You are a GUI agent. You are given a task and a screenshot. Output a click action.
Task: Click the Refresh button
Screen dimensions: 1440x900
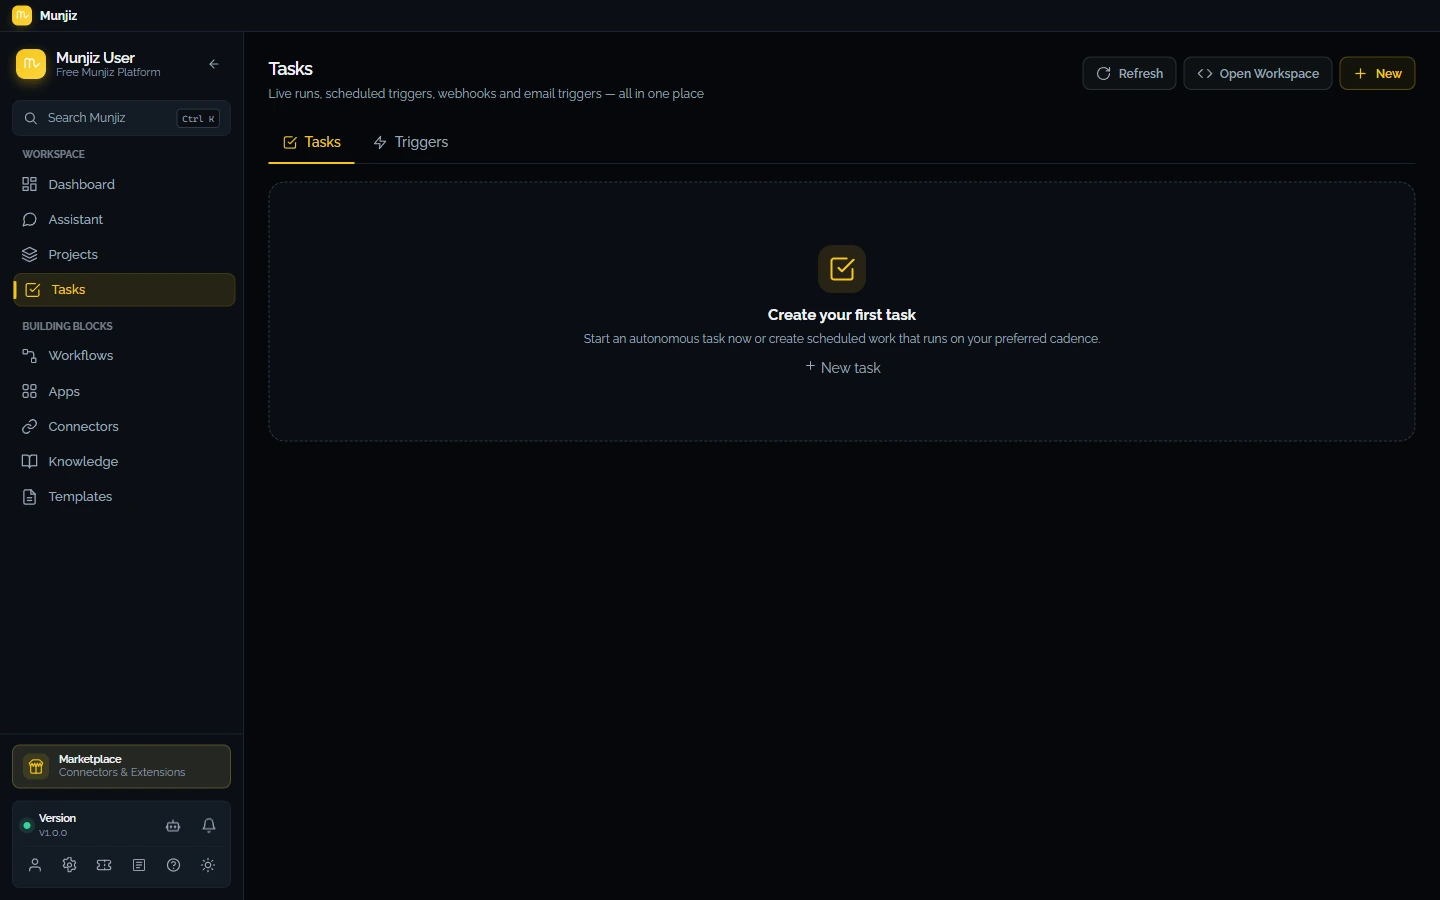point(1130,73)
